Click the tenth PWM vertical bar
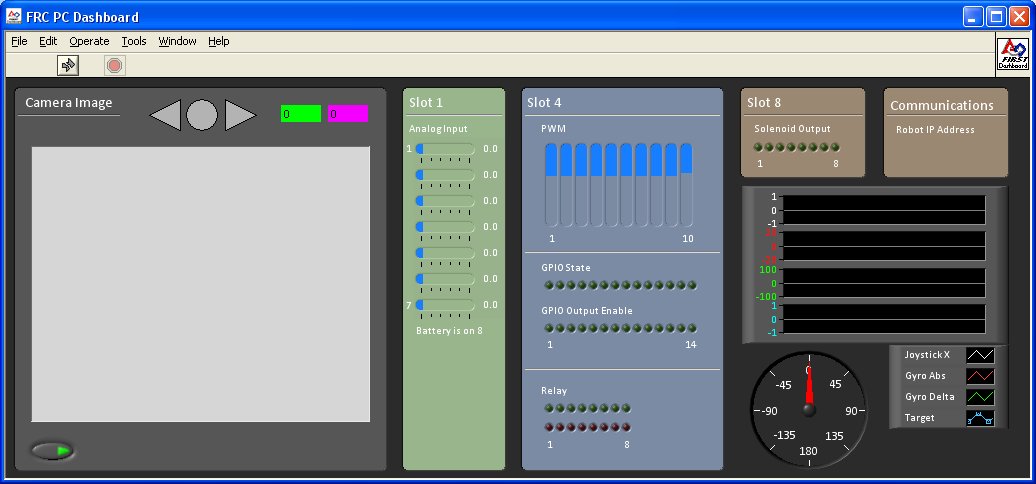Image resolution: width=1036 pixels, height=484 pixels. point(686,185)
